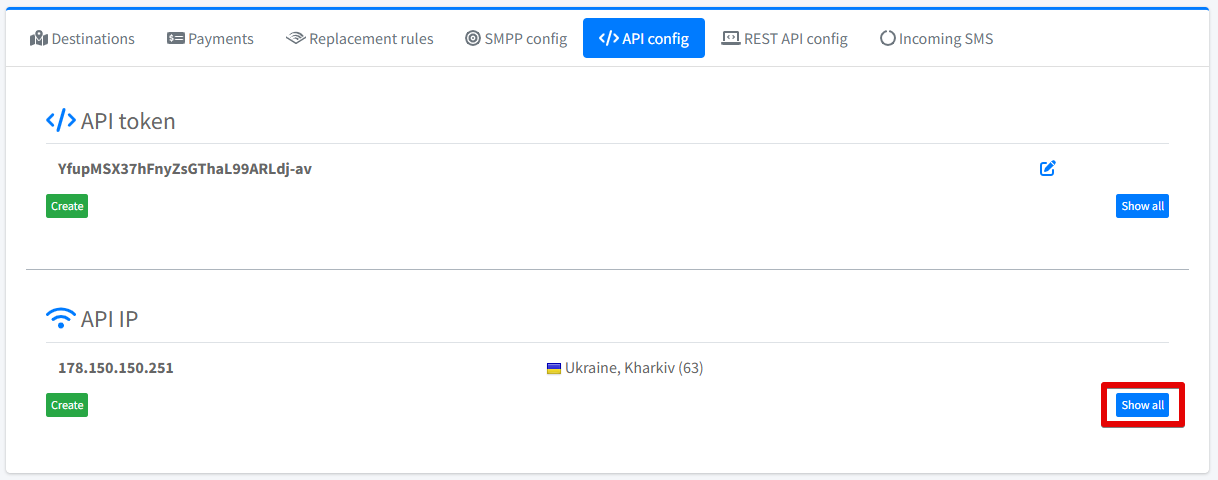Create a new API token

[67, 206]
